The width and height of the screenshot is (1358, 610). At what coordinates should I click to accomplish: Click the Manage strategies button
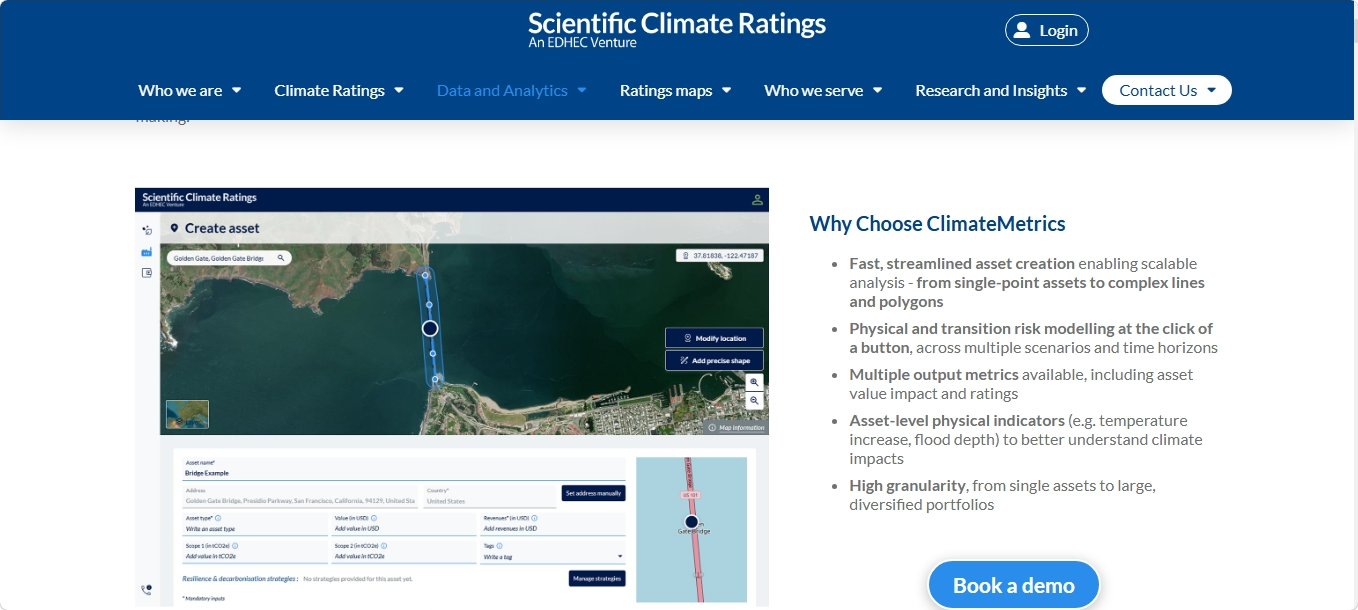[597, 578]
